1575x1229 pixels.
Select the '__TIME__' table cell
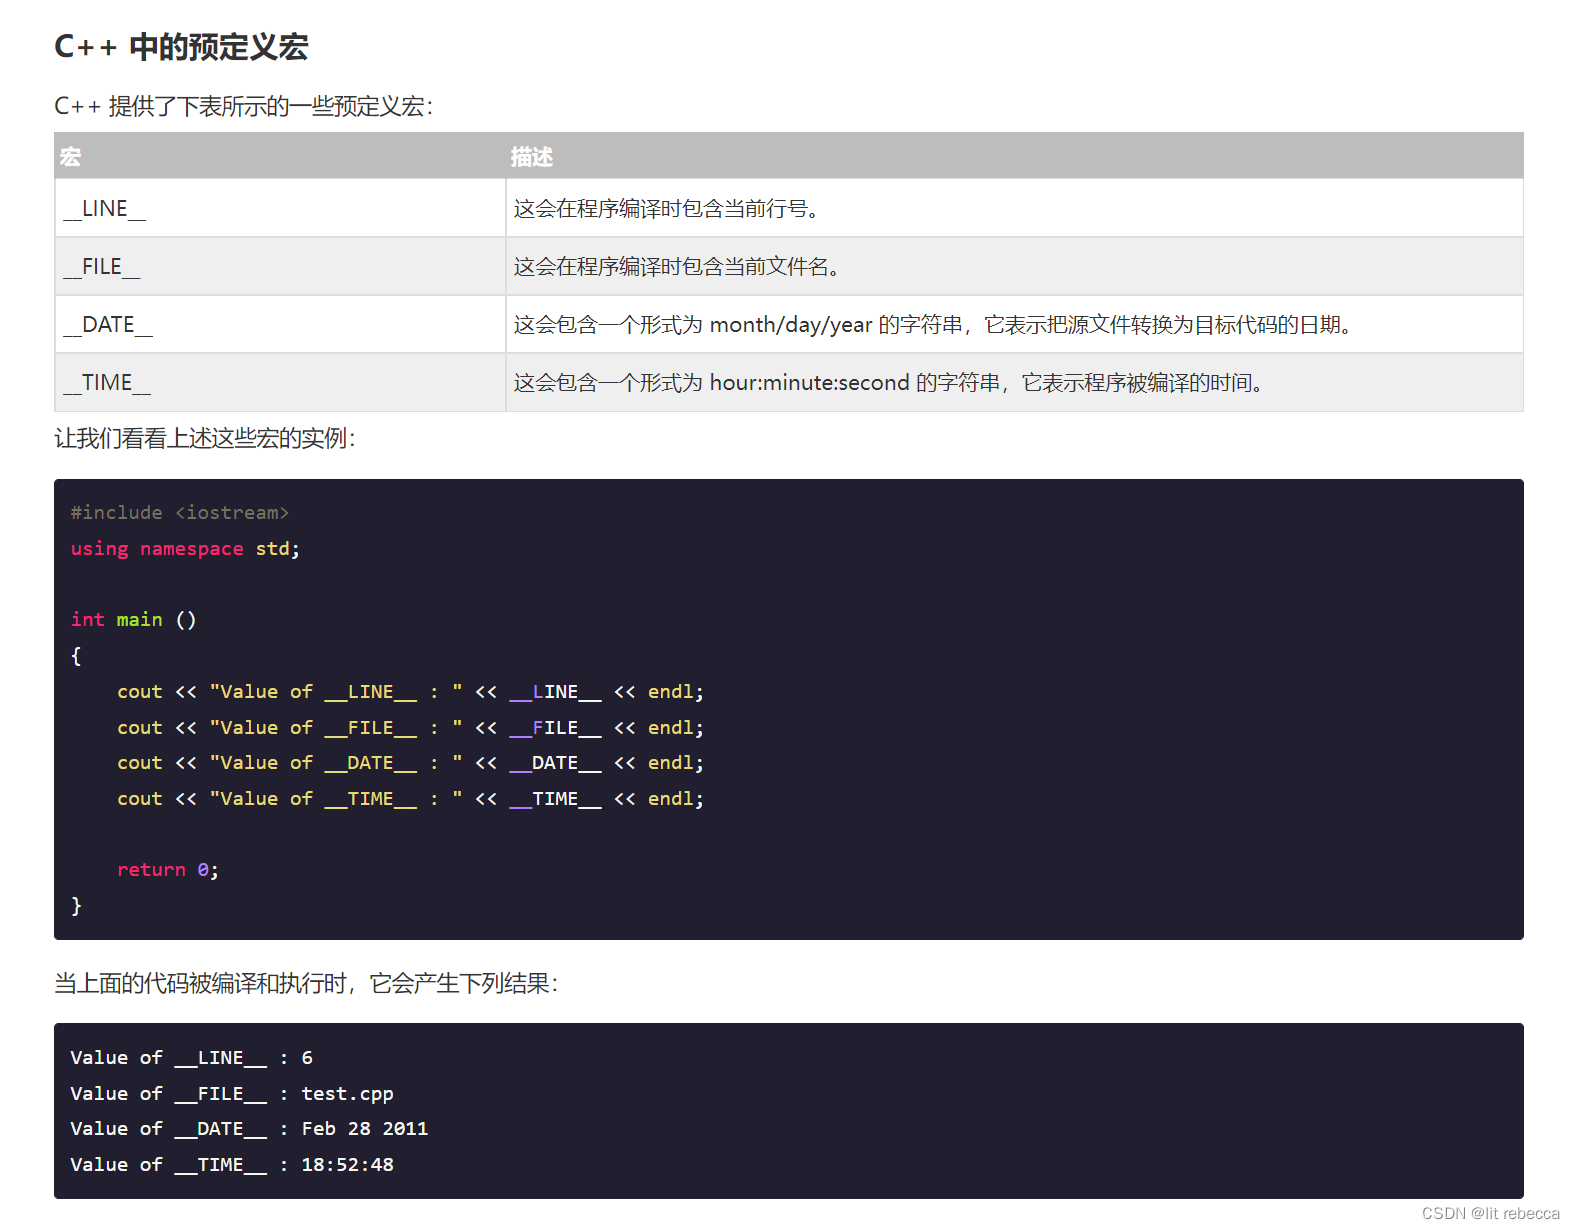tap(280, 382)
